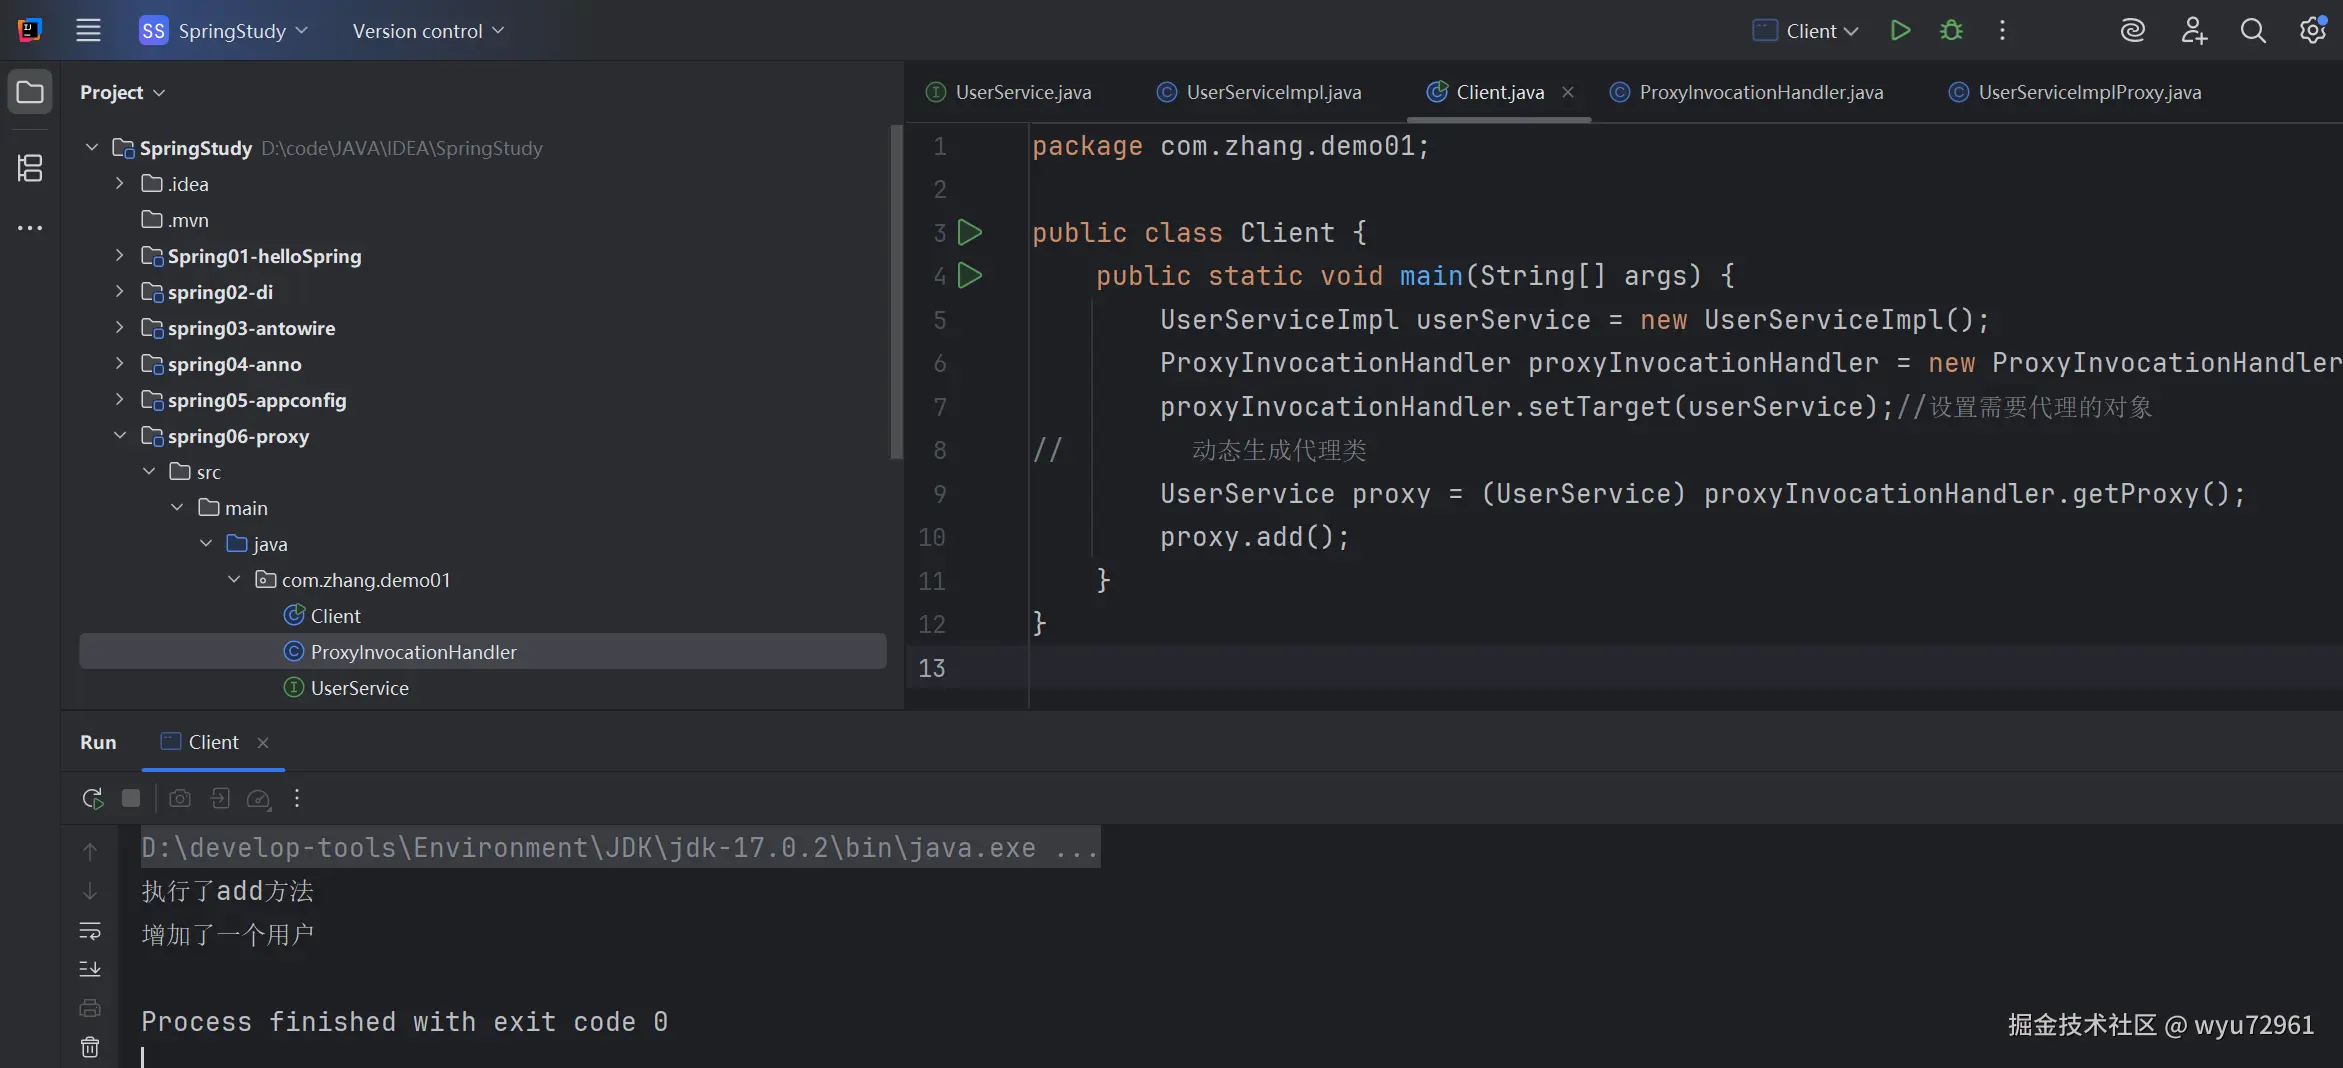Collapse the spring06-proxy module

click(x=119, y=436)
